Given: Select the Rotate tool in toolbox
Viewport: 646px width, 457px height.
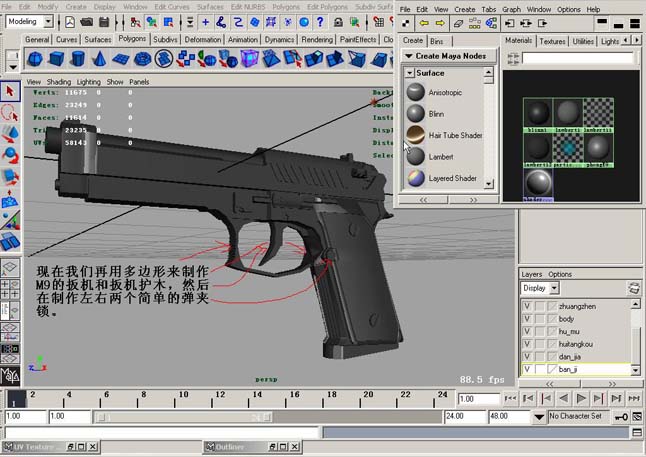Looking at the screenshot, I should click(x=10, y=156).
